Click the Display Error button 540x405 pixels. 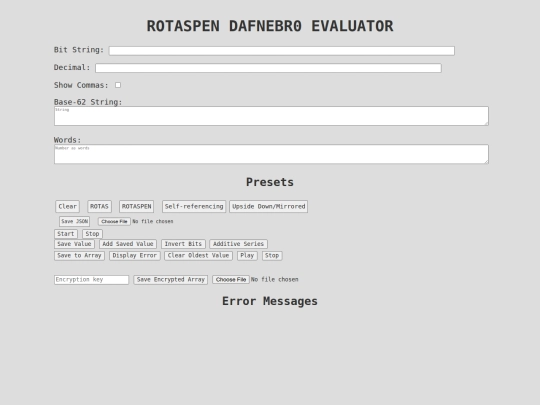pyautogui.click(x=135, y=256)
